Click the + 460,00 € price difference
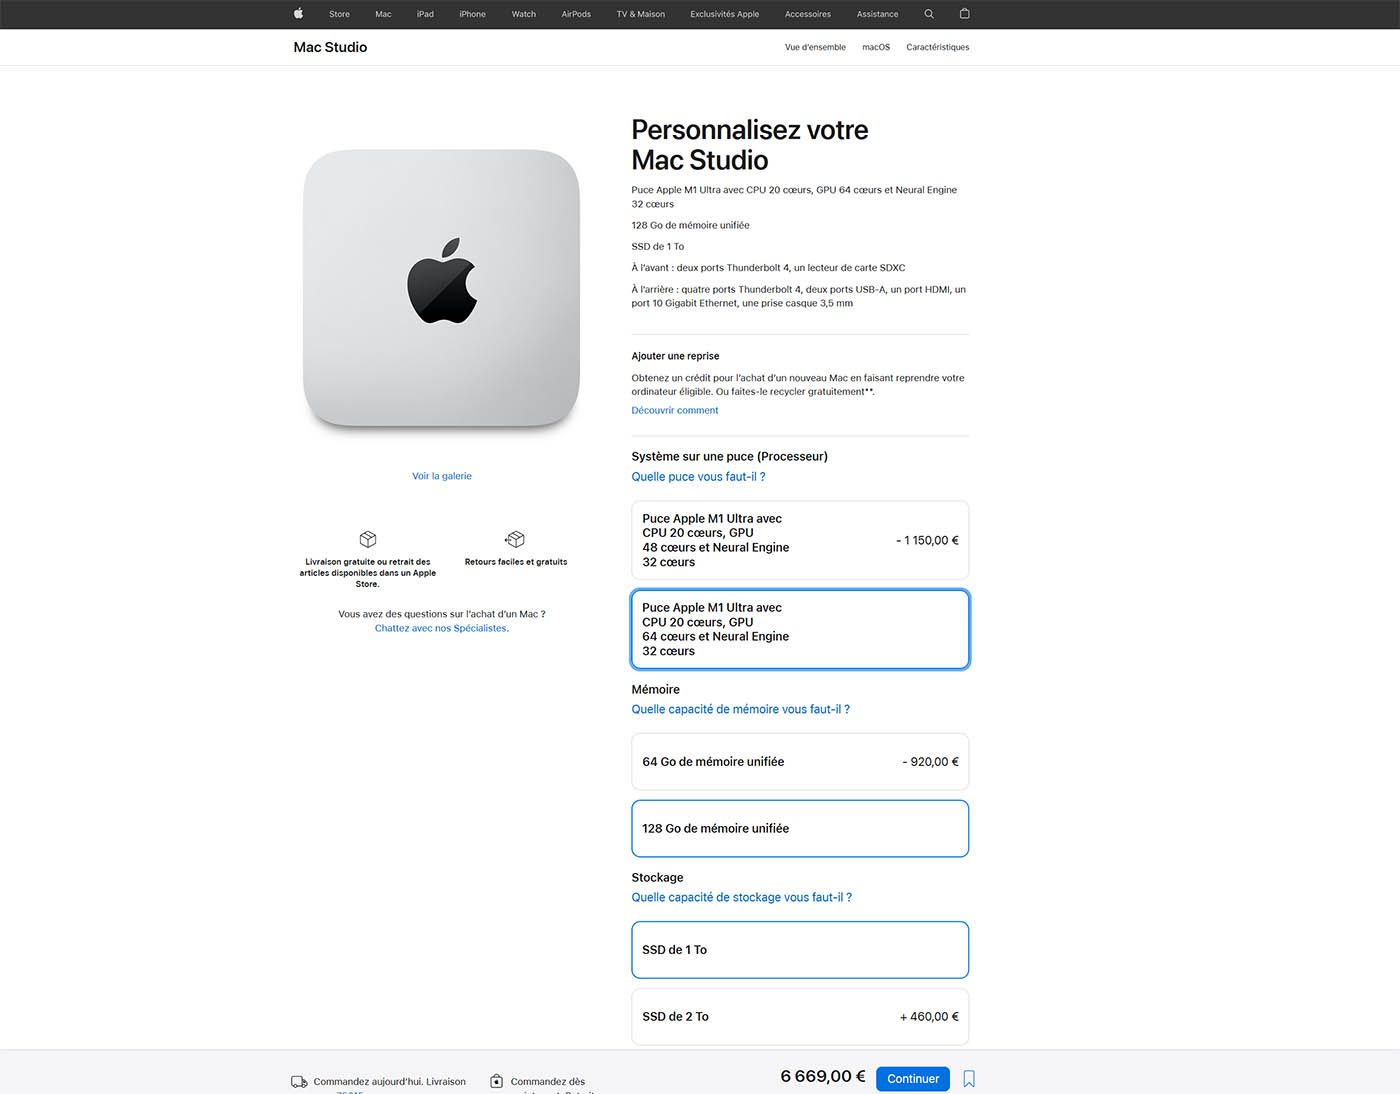The image size is (1400, 1094). click(929, 1017)
